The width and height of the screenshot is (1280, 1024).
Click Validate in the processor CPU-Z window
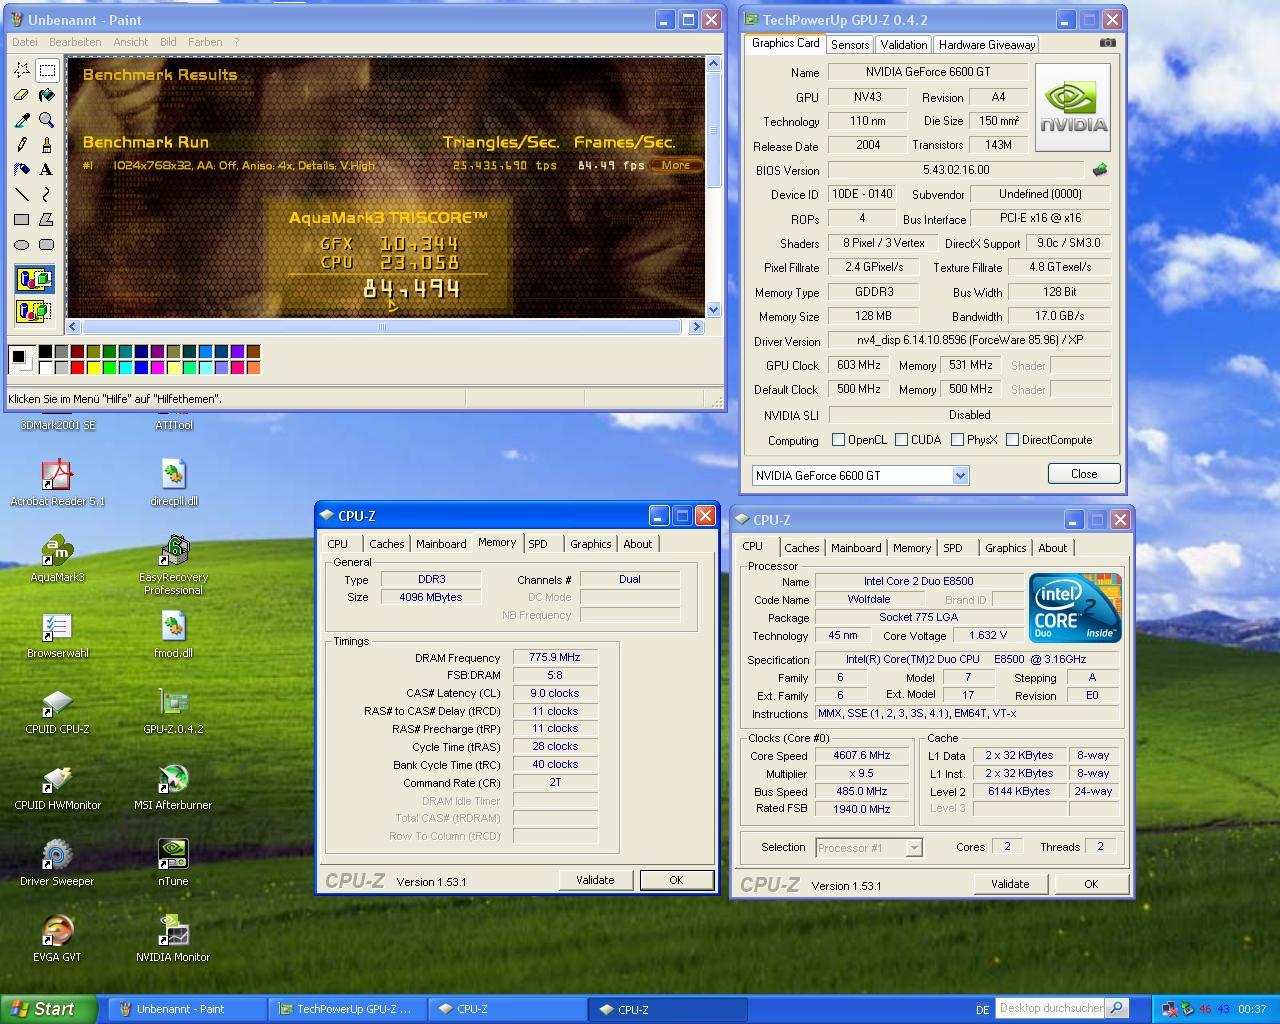coord(1010,884)
